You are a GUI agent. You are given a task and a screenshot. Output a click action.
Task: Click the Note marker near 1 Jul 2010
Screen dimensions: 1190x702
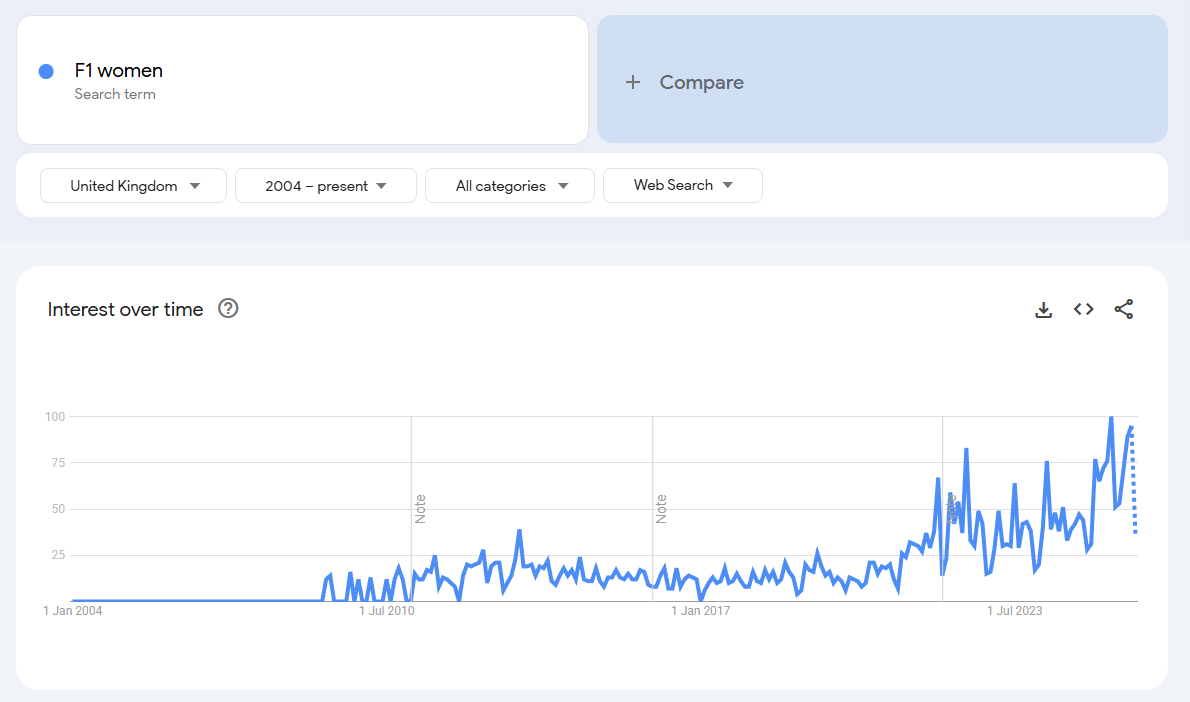click(420, 509)
